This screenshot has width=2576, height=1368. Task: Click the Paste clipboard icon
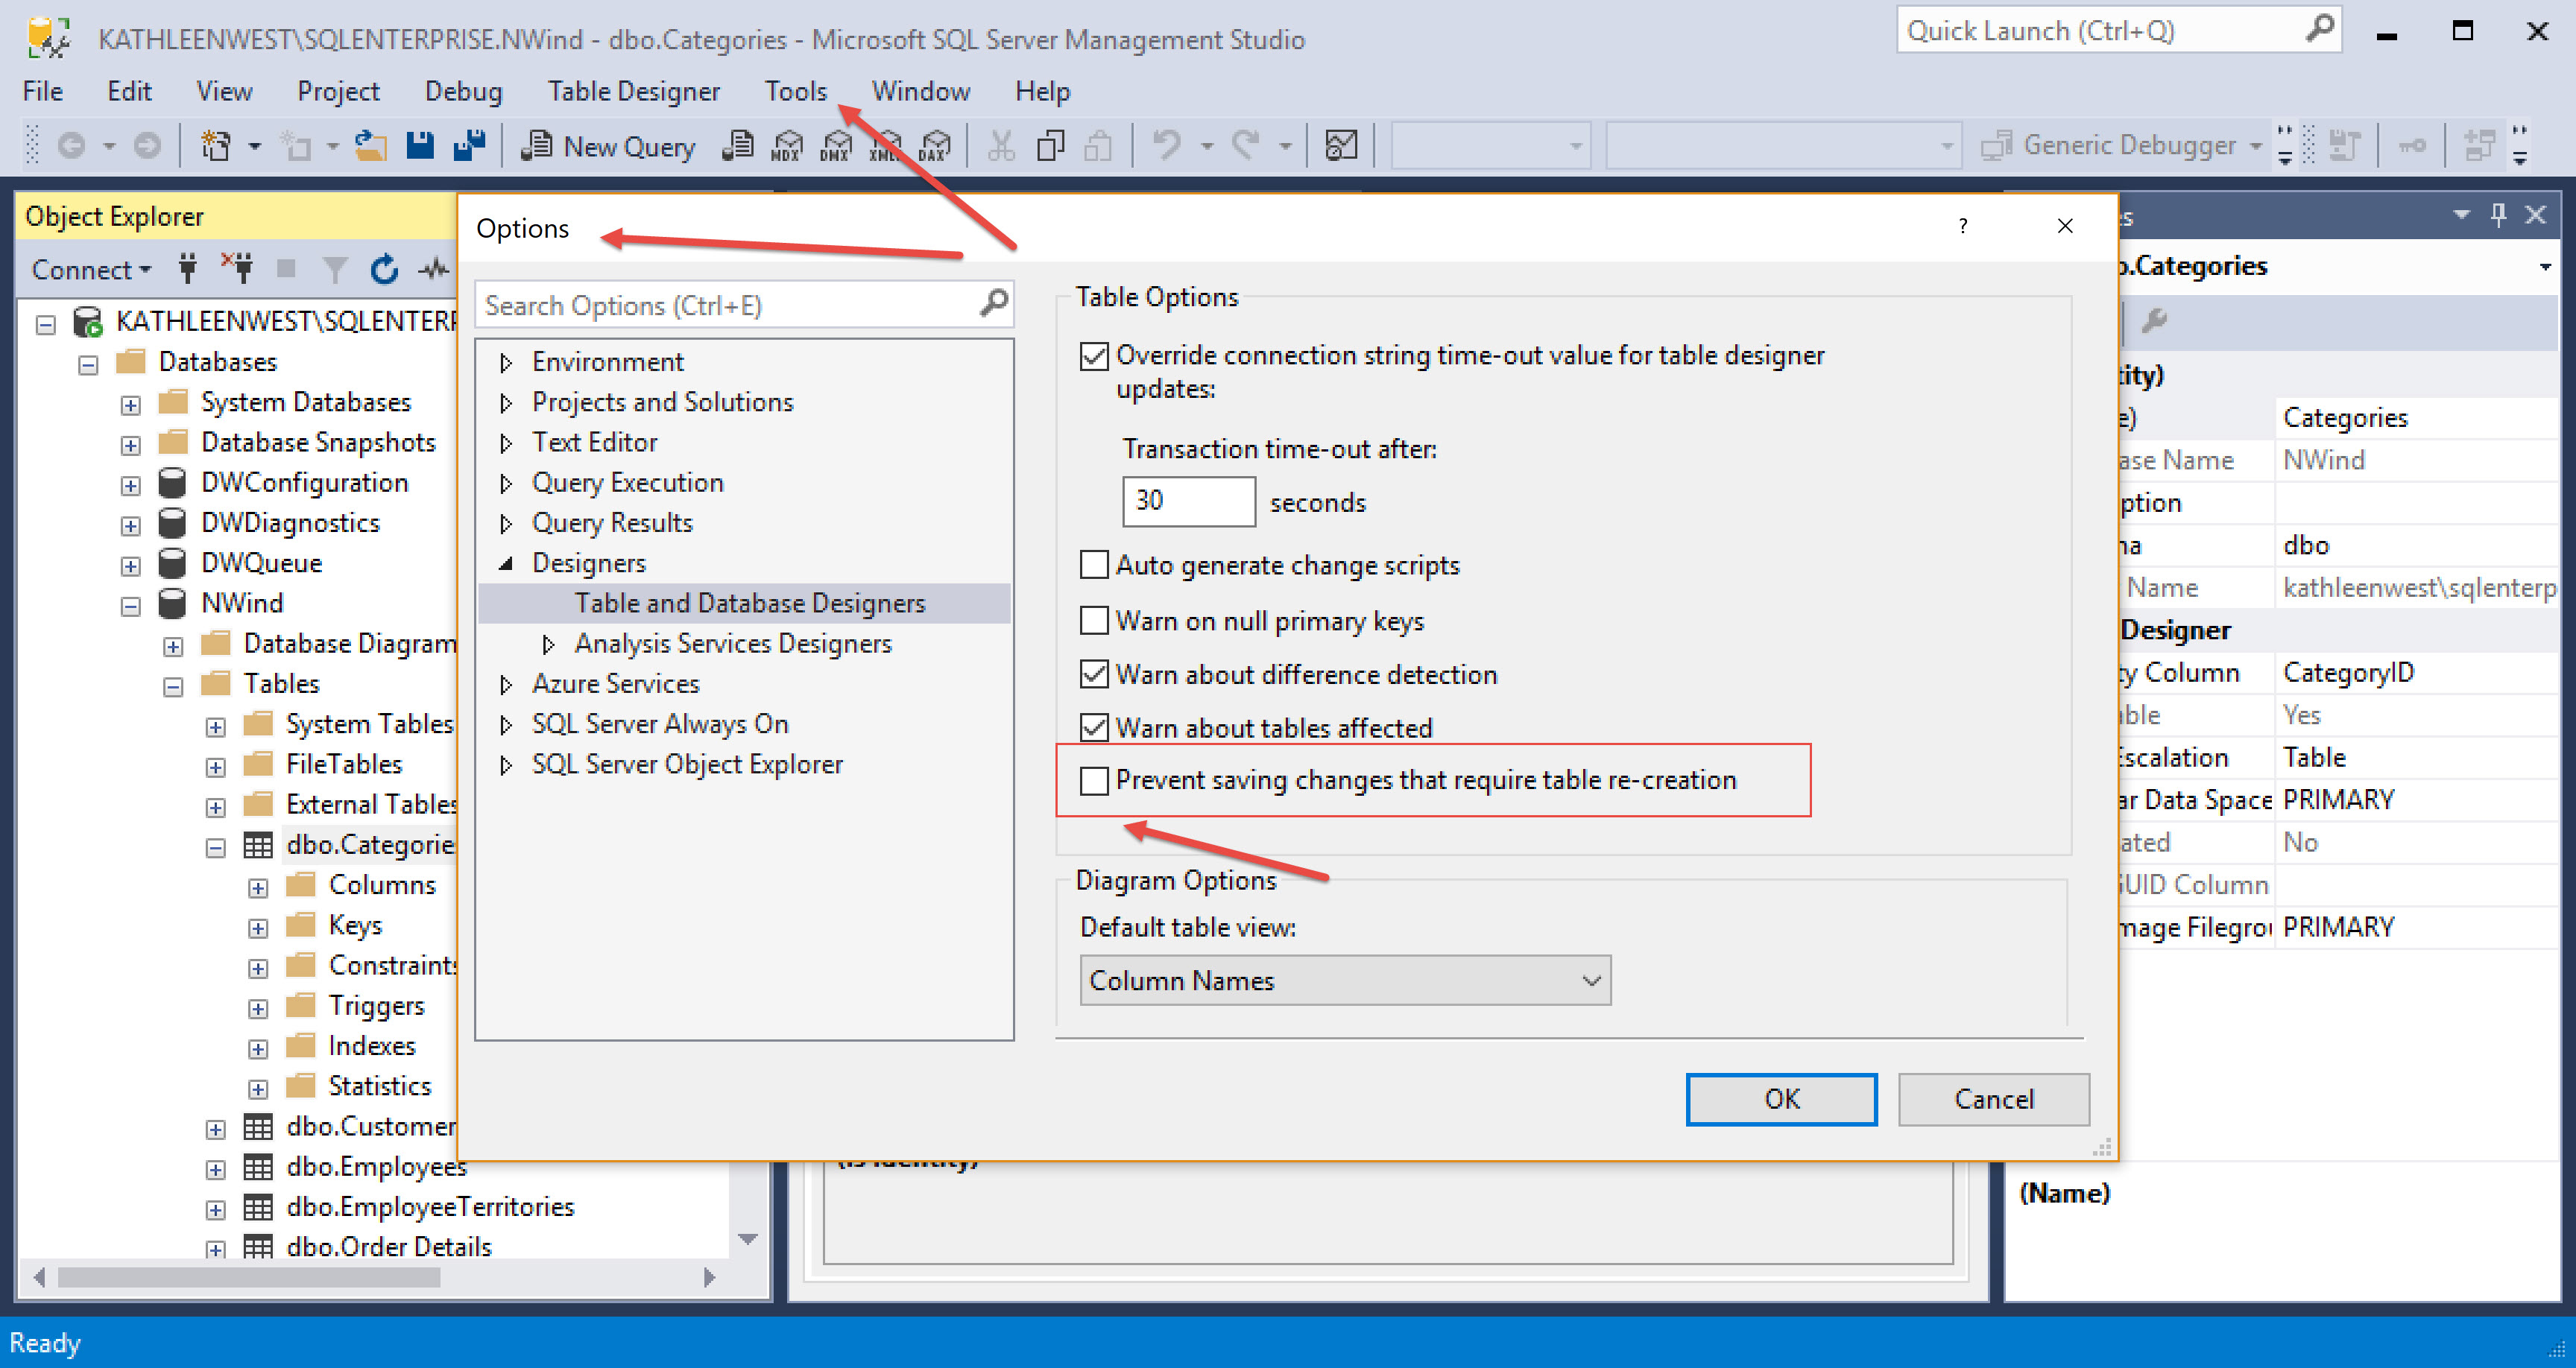[x=1099, y=146]
